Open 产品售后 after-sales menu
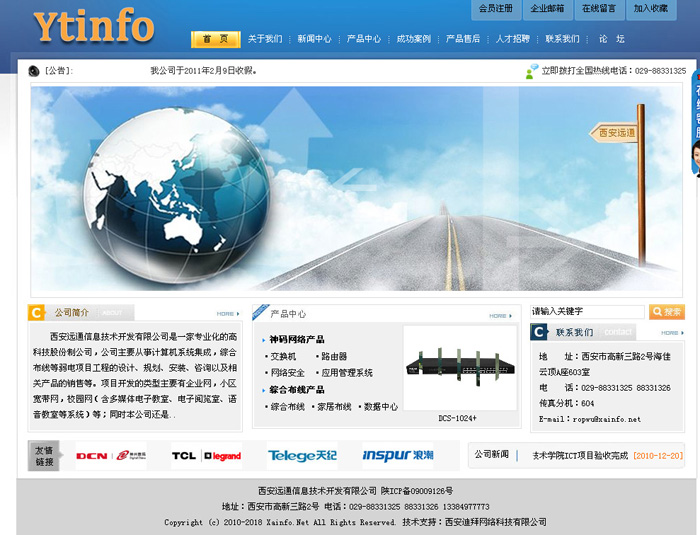Image resolution: width=700 pixels, height=535 pixels. click(463, 39)
